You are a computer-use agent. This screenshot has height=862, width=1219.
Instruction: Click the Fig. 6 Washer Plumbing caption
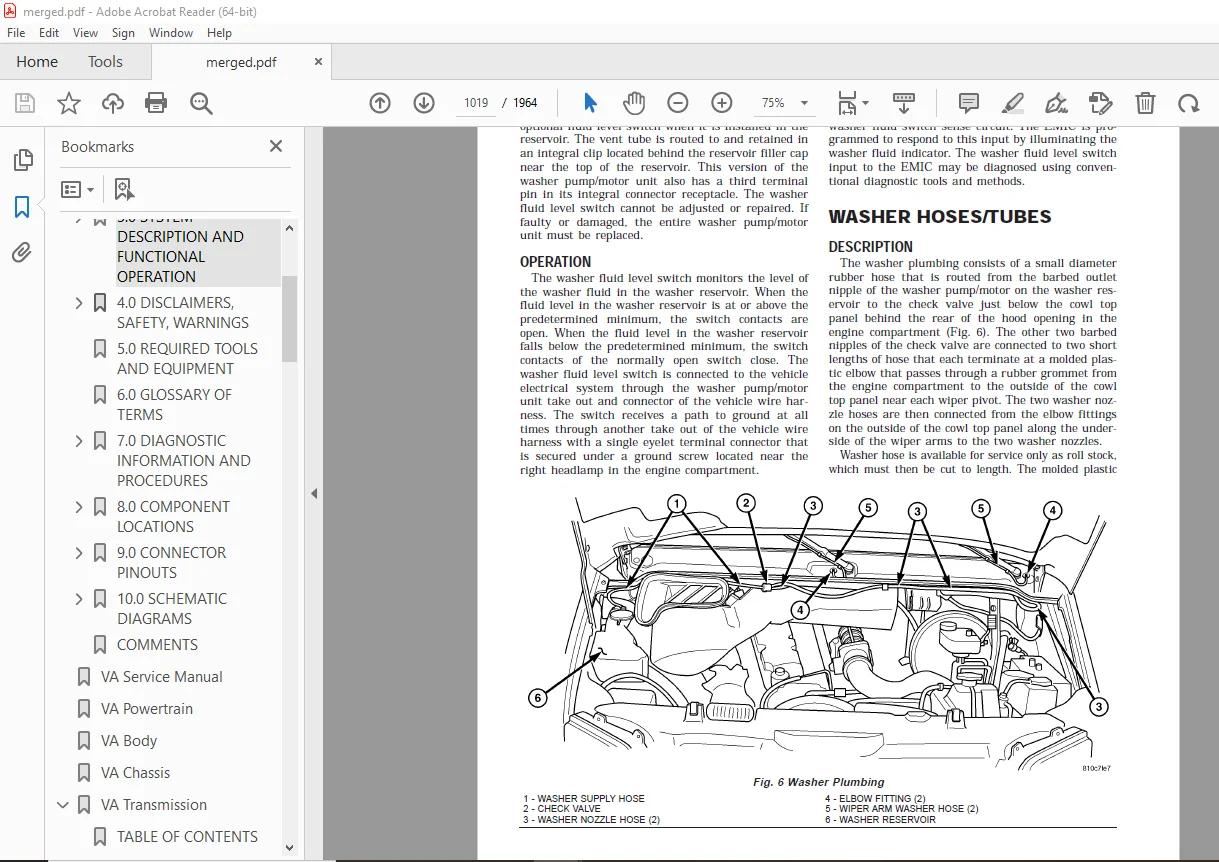click(818, 782)
